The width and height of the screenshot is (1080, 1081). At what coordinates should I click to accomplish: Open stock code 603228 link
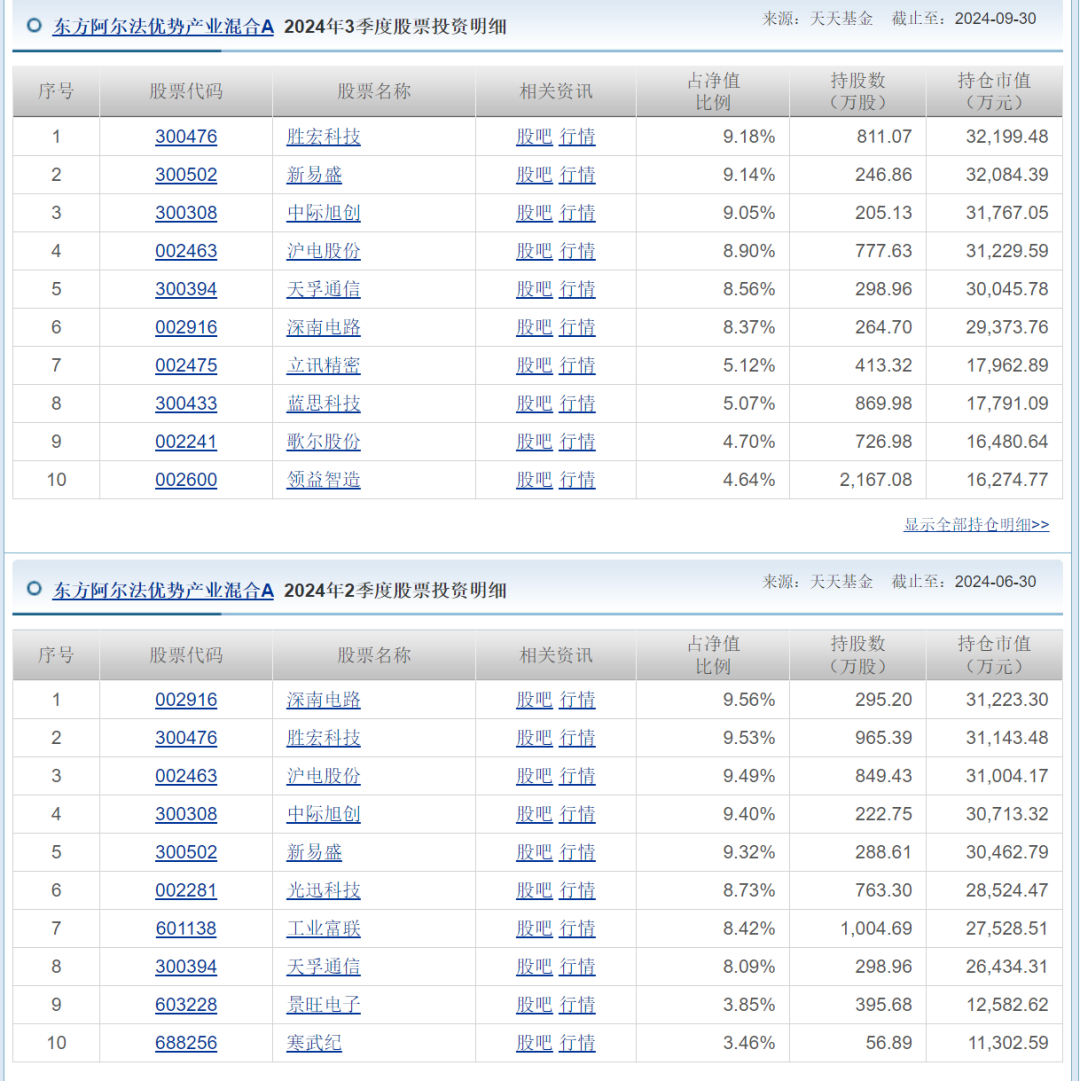pos(186,1004)
